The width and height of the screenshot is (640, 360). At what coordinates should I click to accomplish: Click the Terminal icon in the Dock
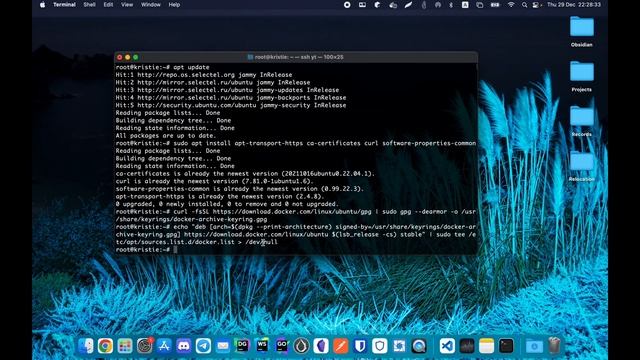coord(506,346)
